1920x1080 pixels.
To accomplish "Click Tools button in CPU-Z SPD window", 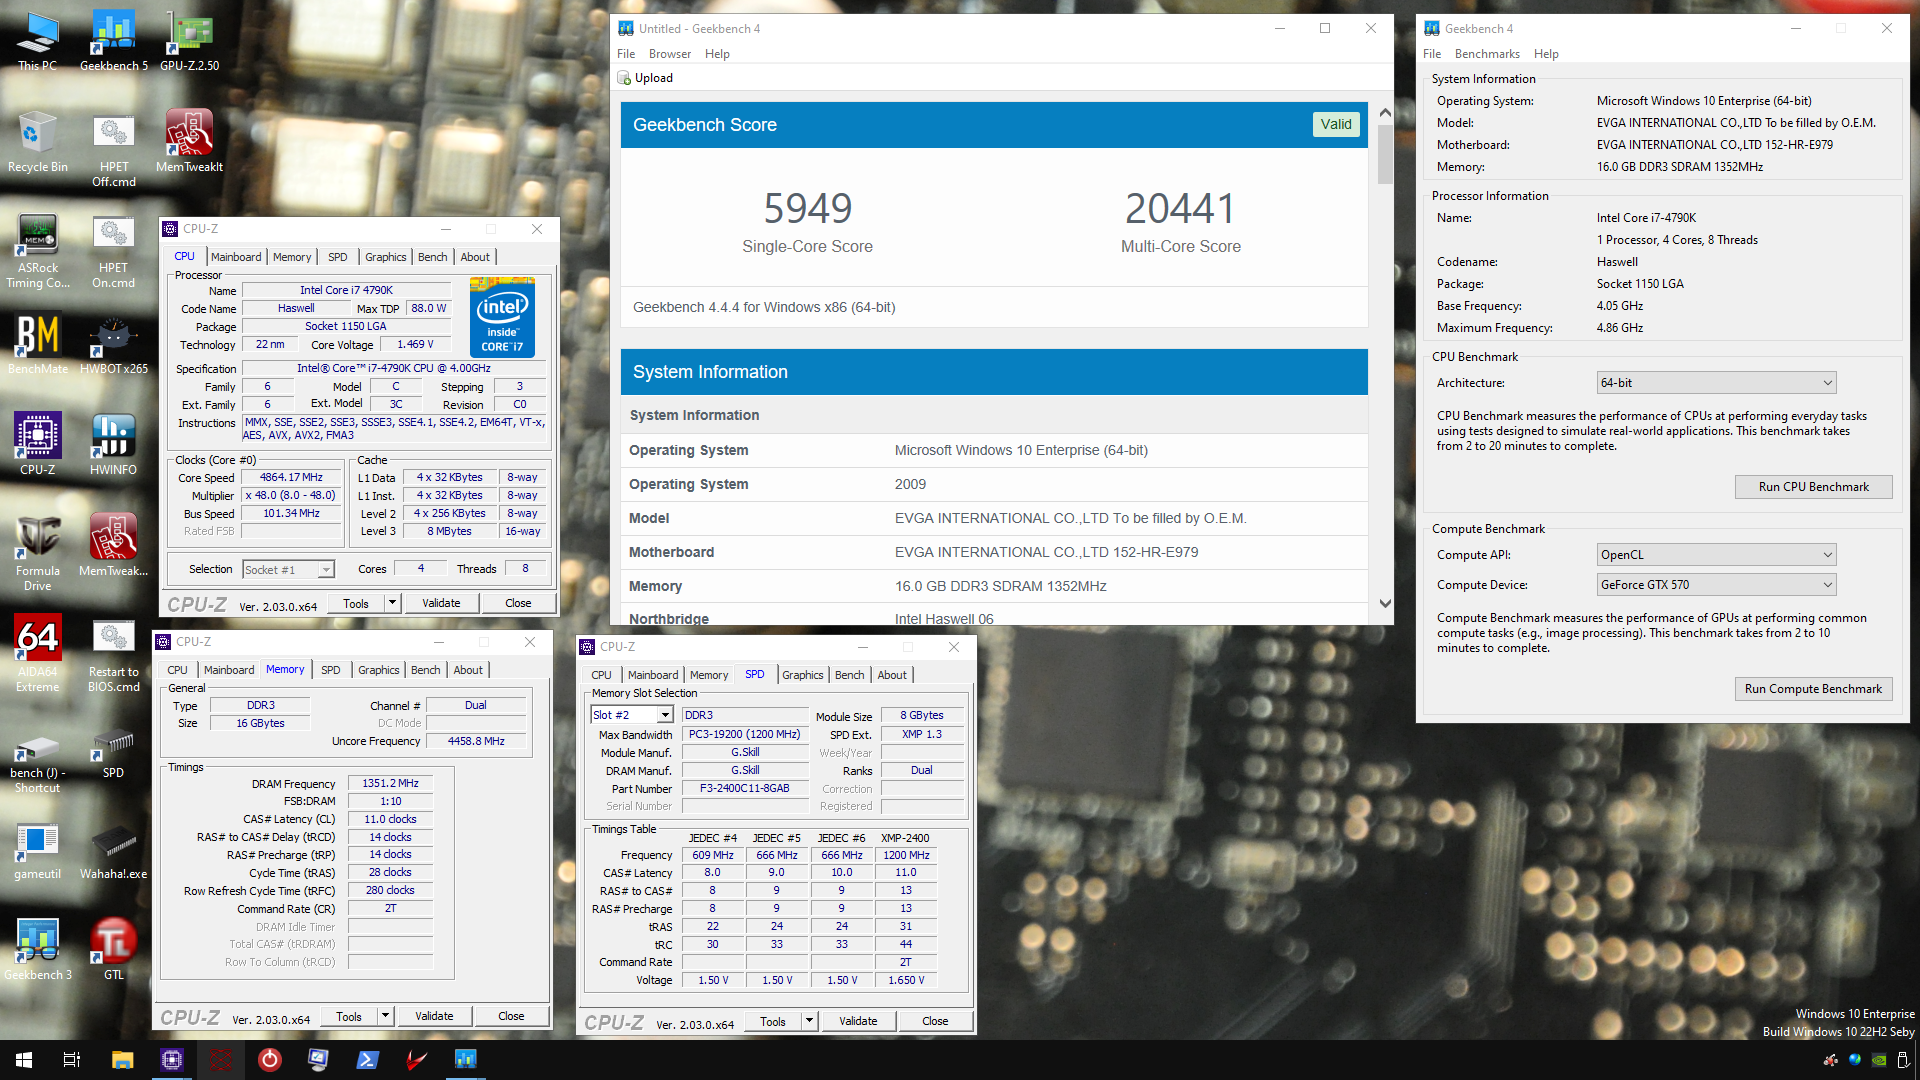I will (773, 1021).
